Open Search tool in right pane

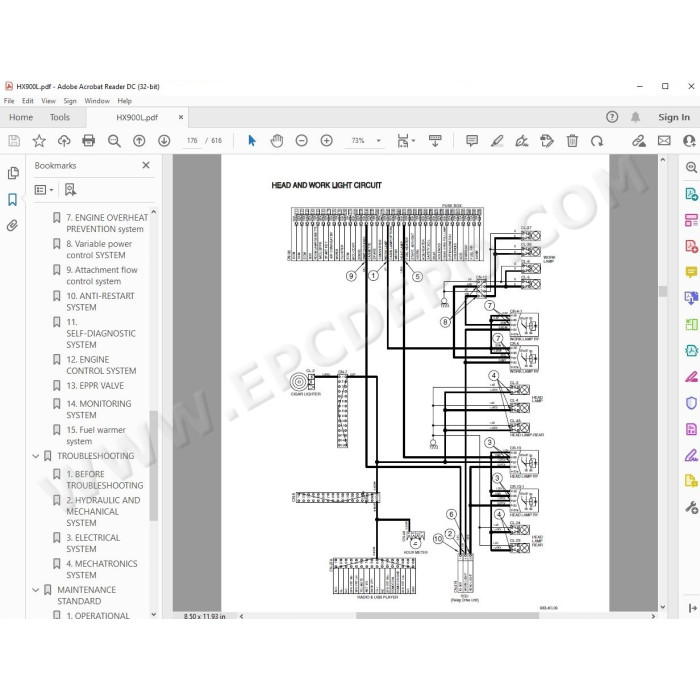(691, 168)
